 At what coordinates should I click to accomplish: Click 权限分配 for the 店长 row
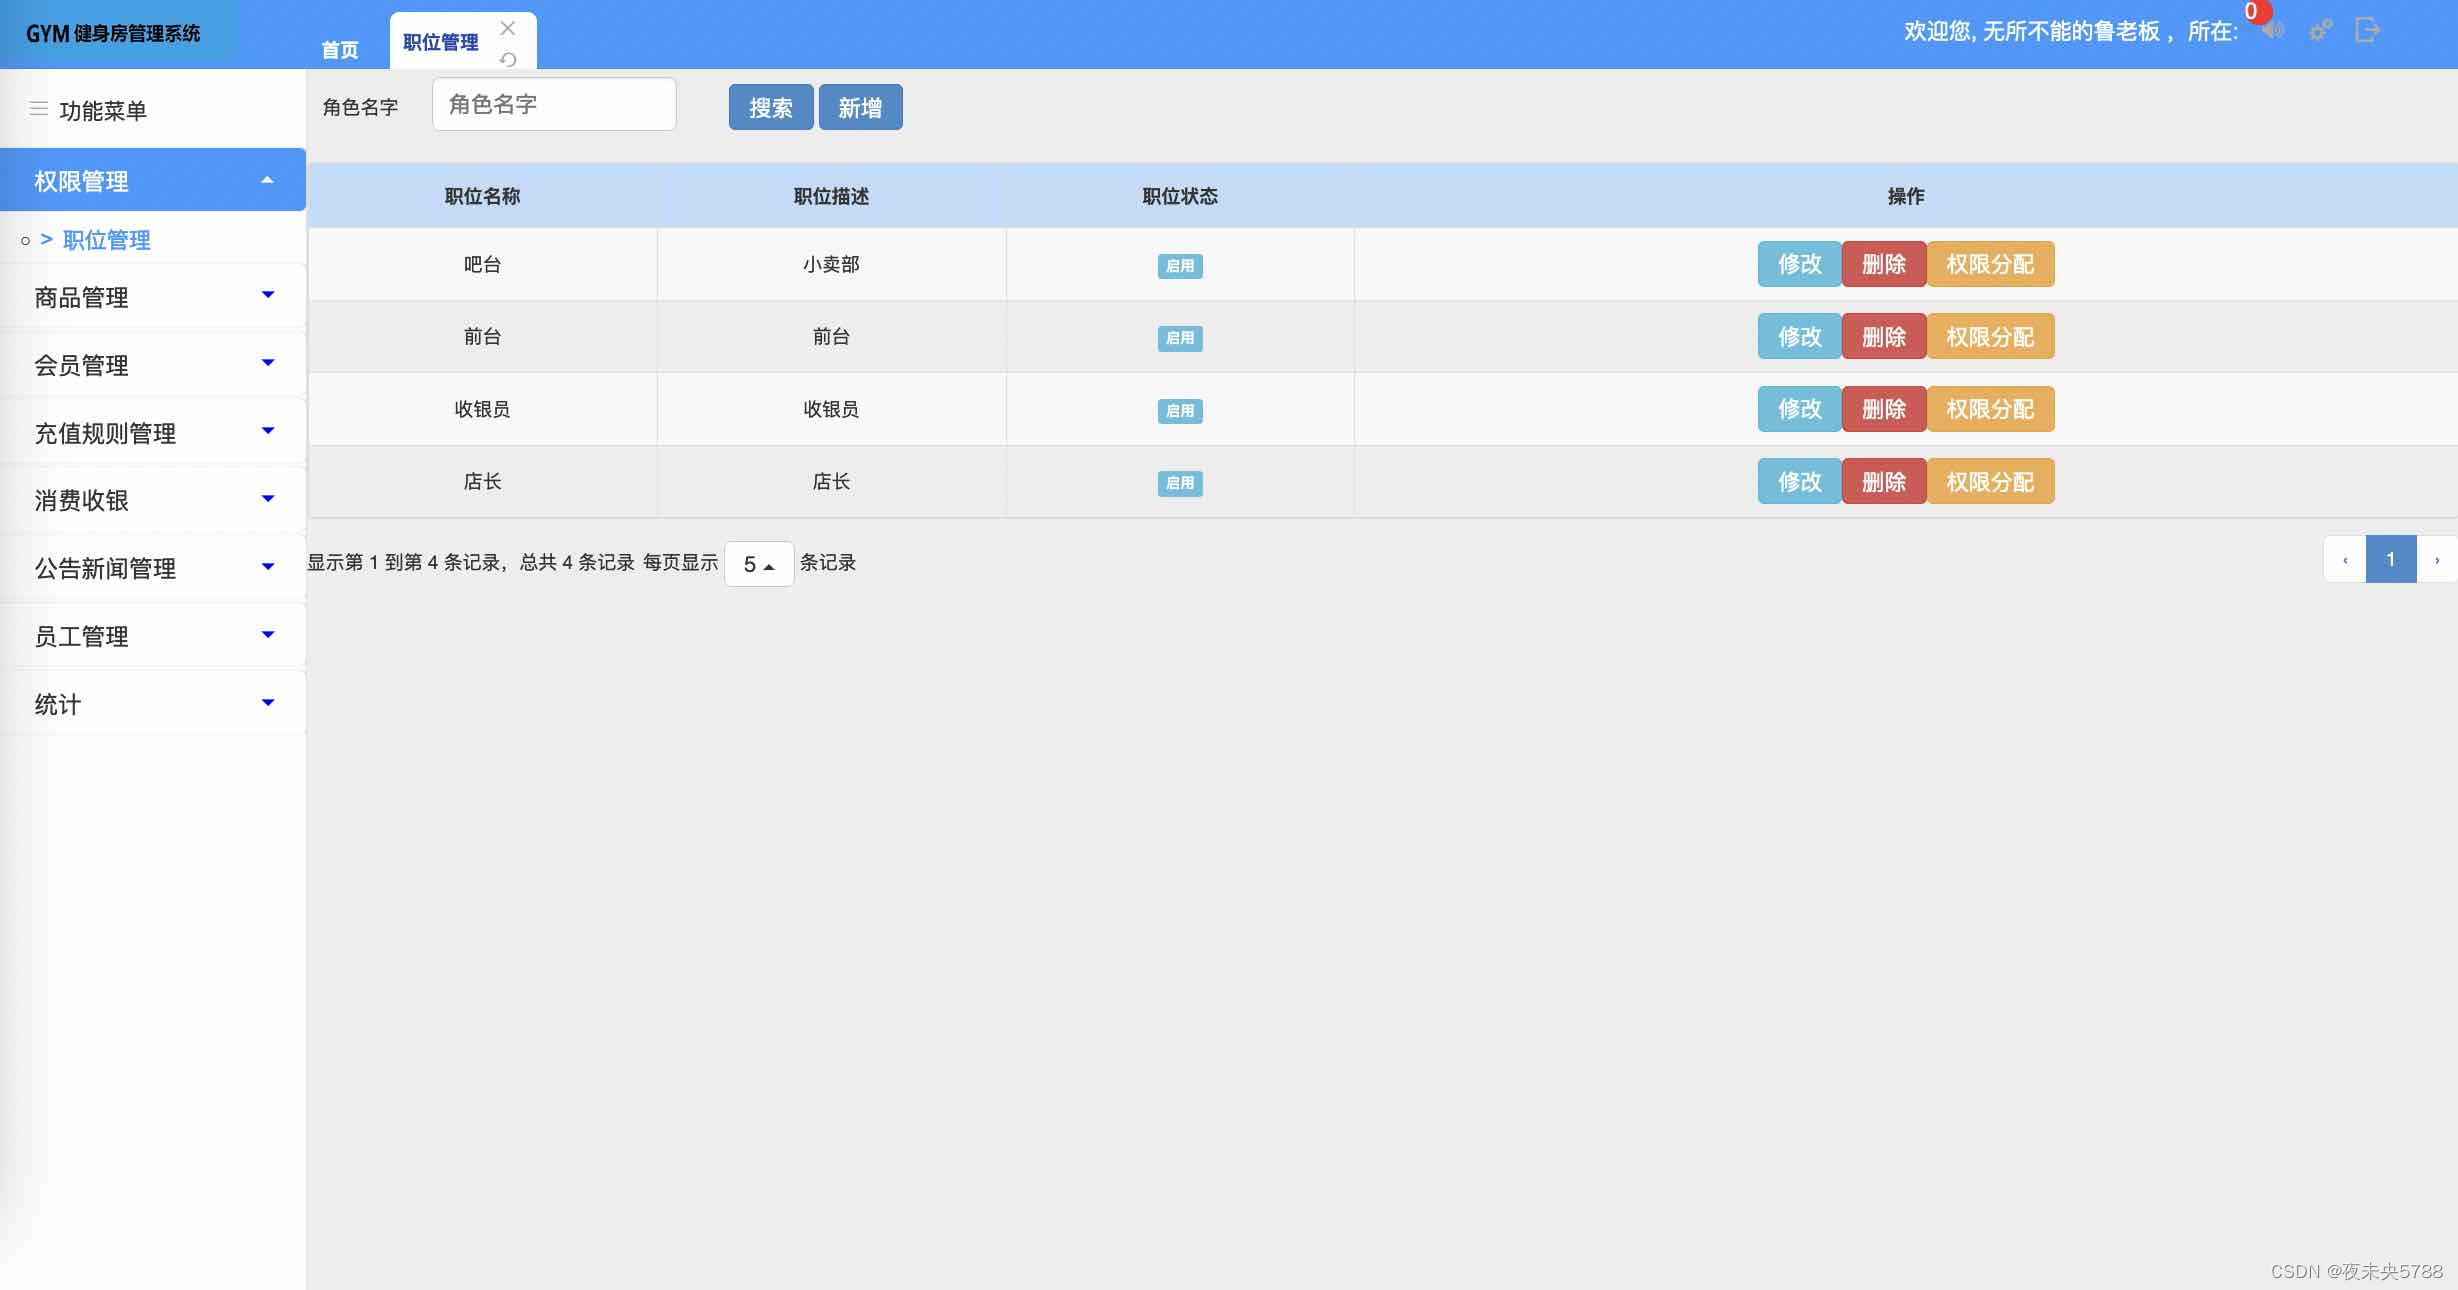(x=1990, y=482)
